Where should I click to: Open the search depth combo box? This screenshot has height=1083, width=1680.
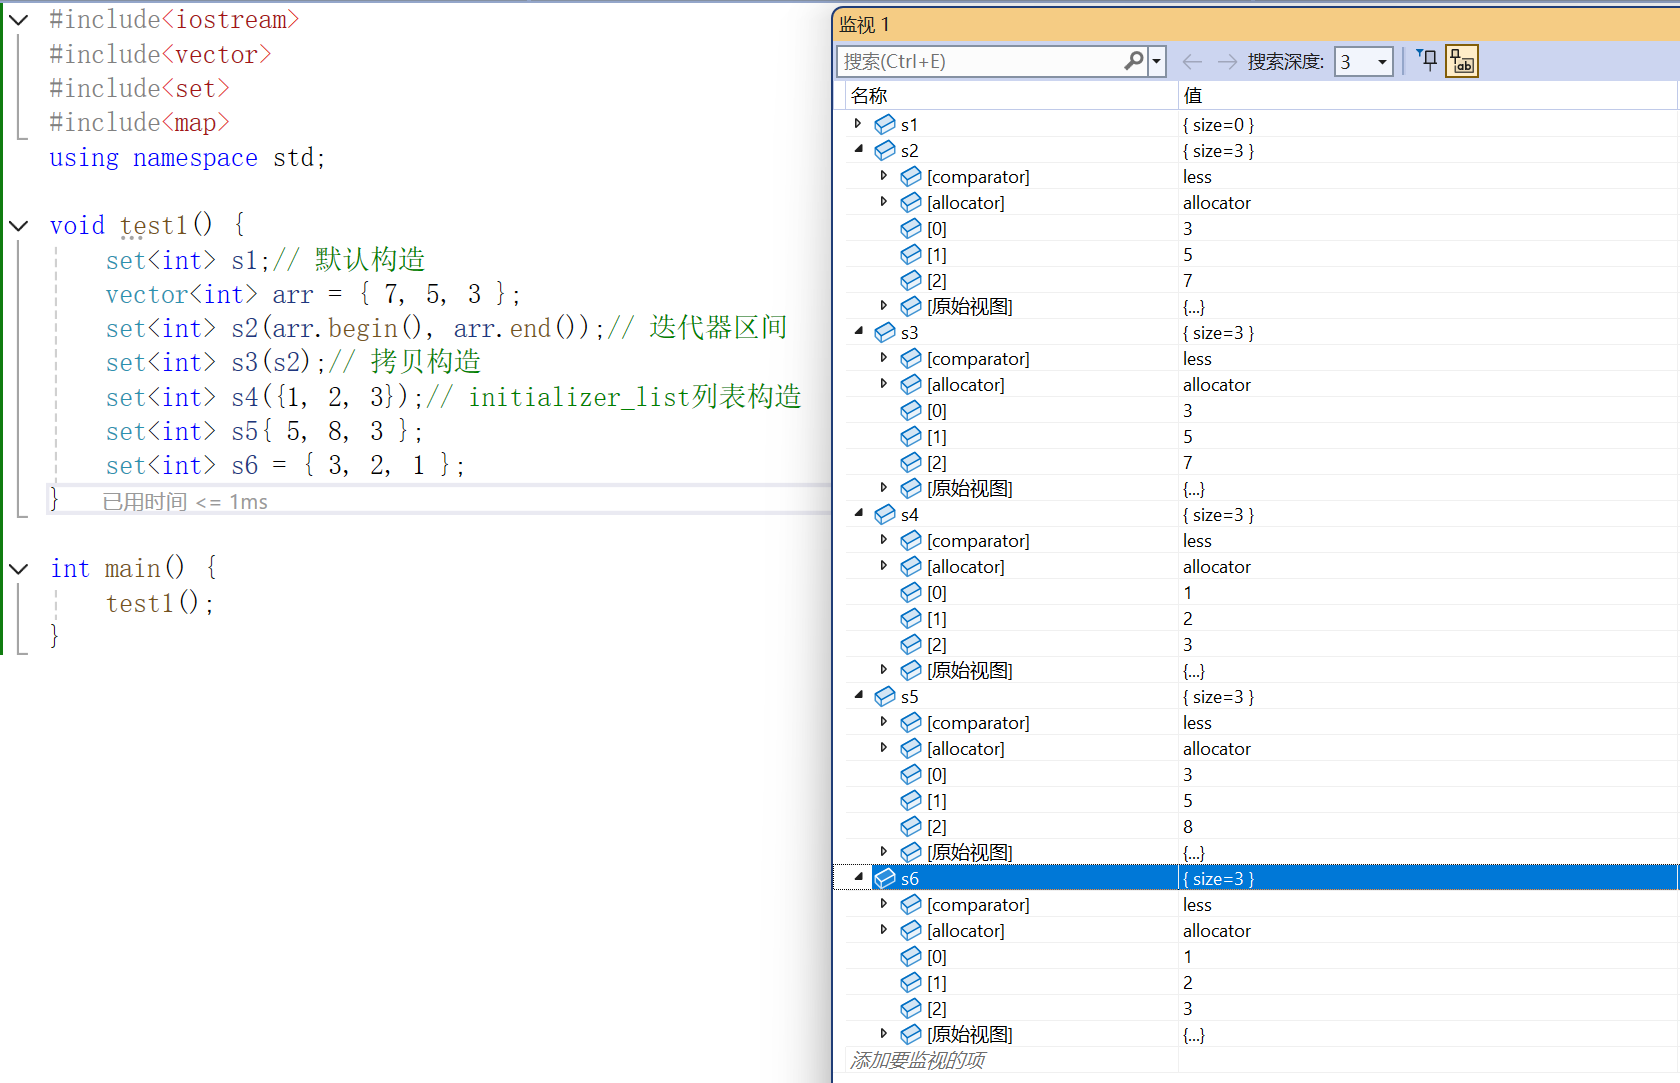coord(1364,61)
